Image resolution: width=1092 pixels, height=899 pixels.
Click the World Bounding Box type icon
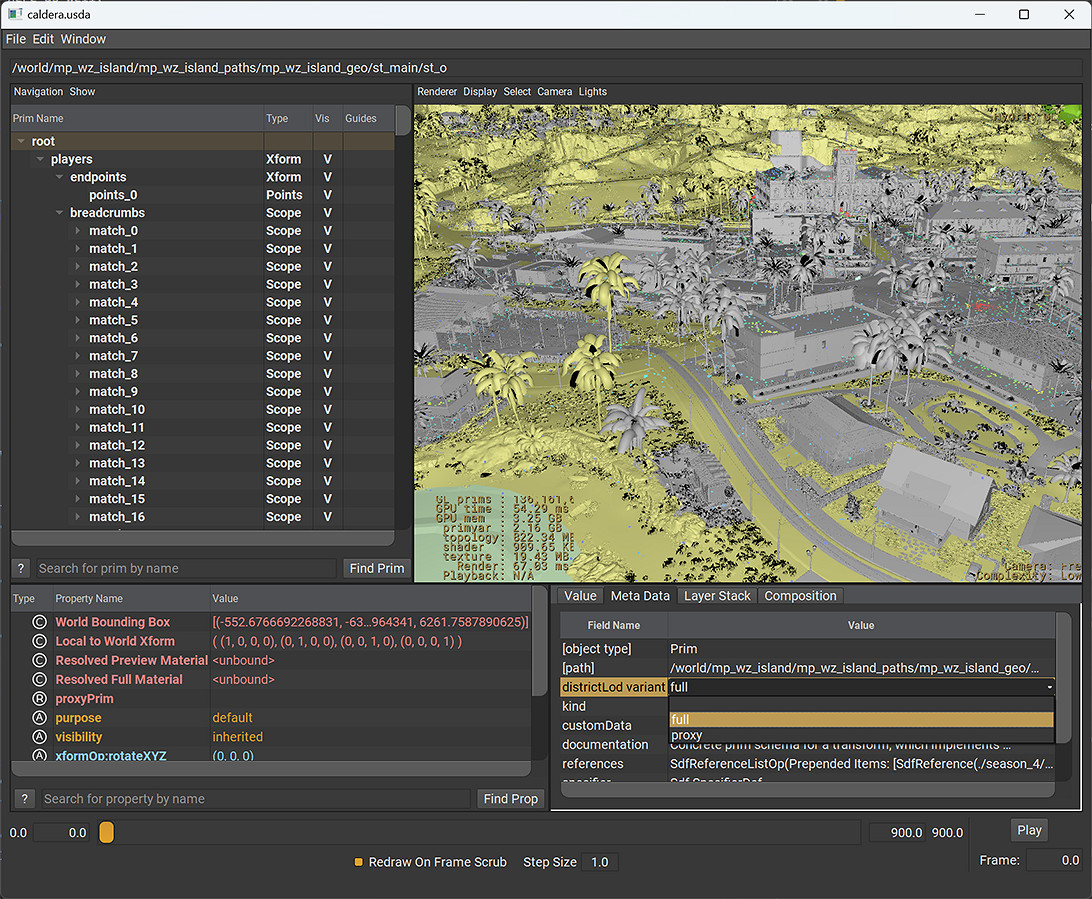point(39,622)
